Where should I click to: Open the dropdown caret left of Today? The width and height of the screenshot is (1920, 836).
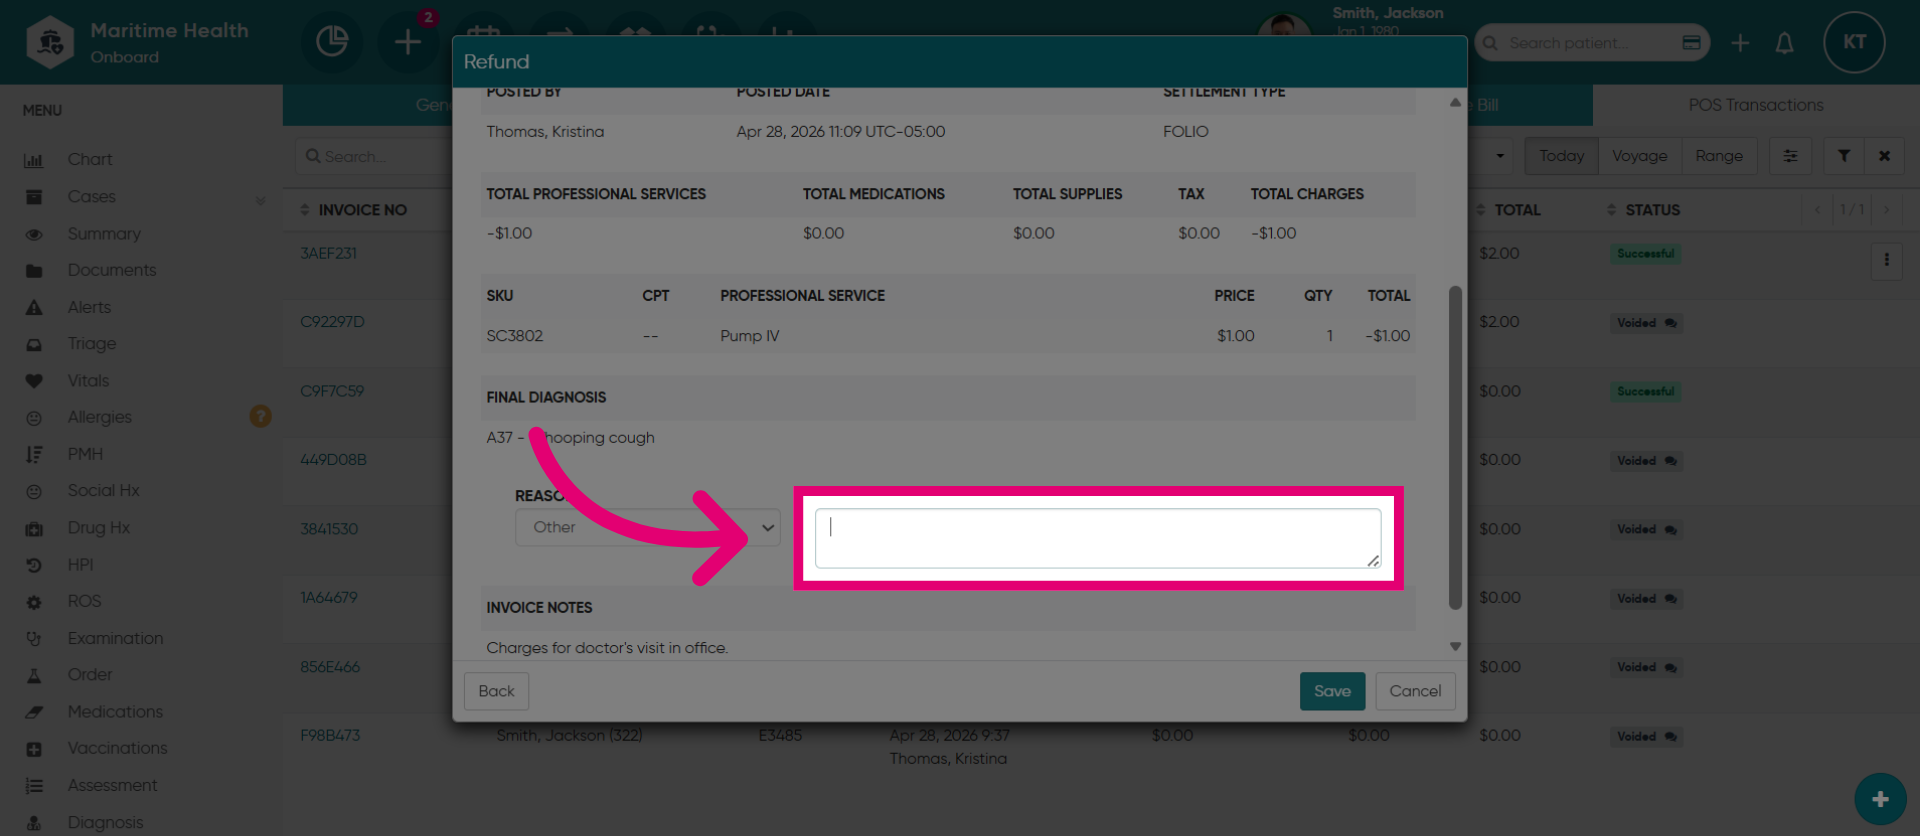tap(1499, 156)
